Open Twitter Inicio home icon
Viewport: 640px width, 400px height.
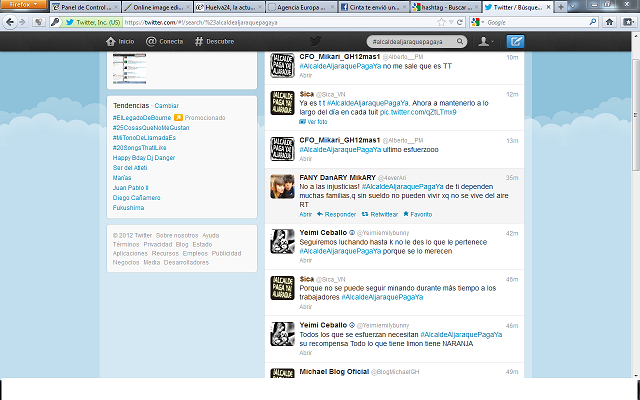pos(120,41)
